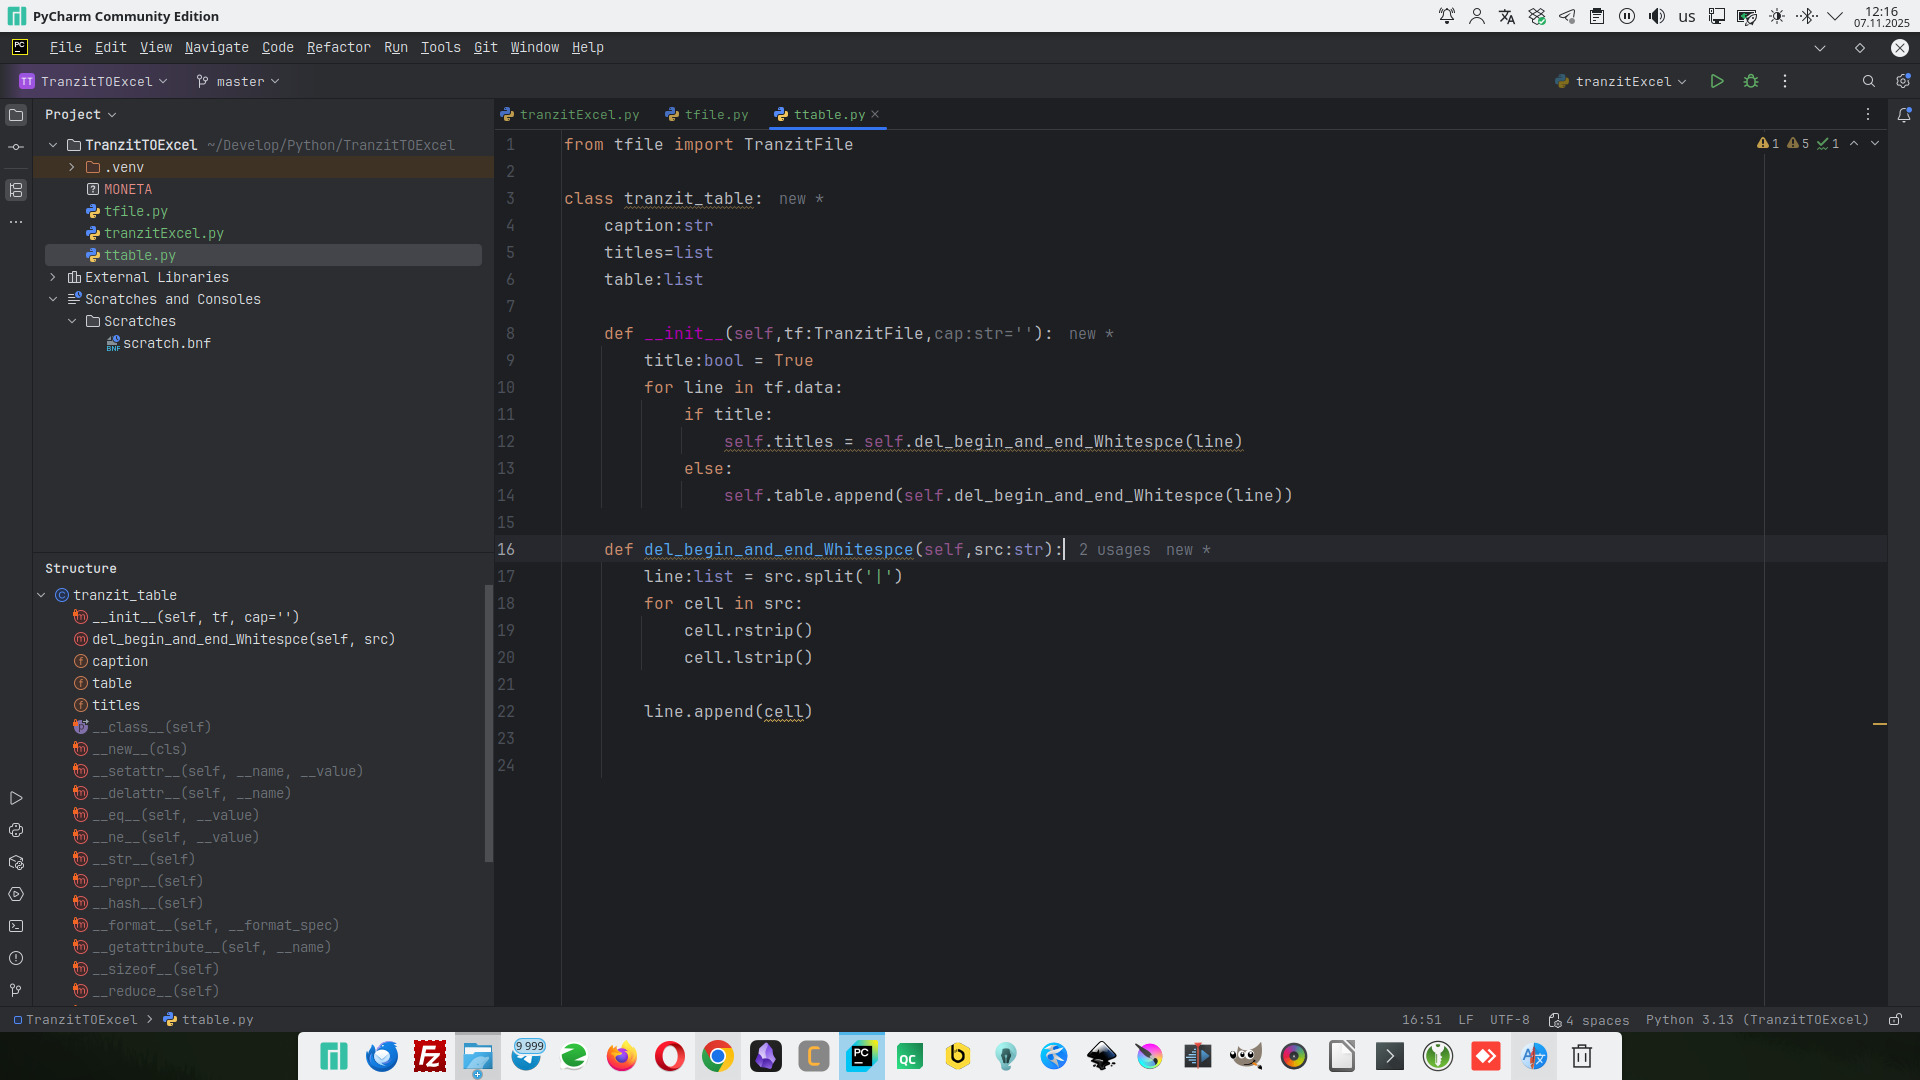Toggle the read-only lock icon in status bar
This screenshot has height=1080, width=1920.
[x=1895, y=1020]
